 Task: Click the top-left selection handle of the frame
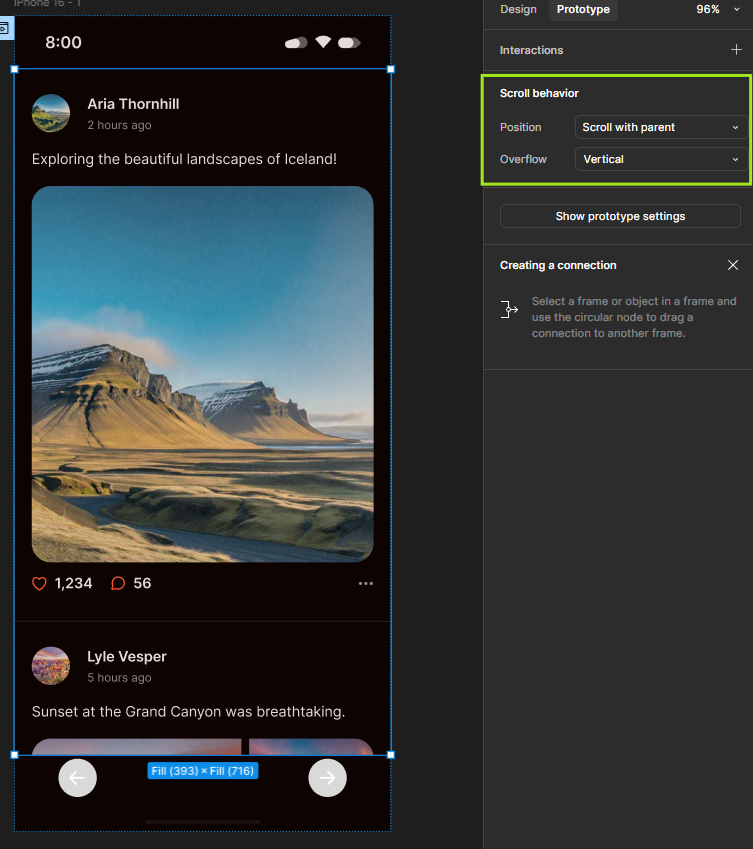[15, 69]
